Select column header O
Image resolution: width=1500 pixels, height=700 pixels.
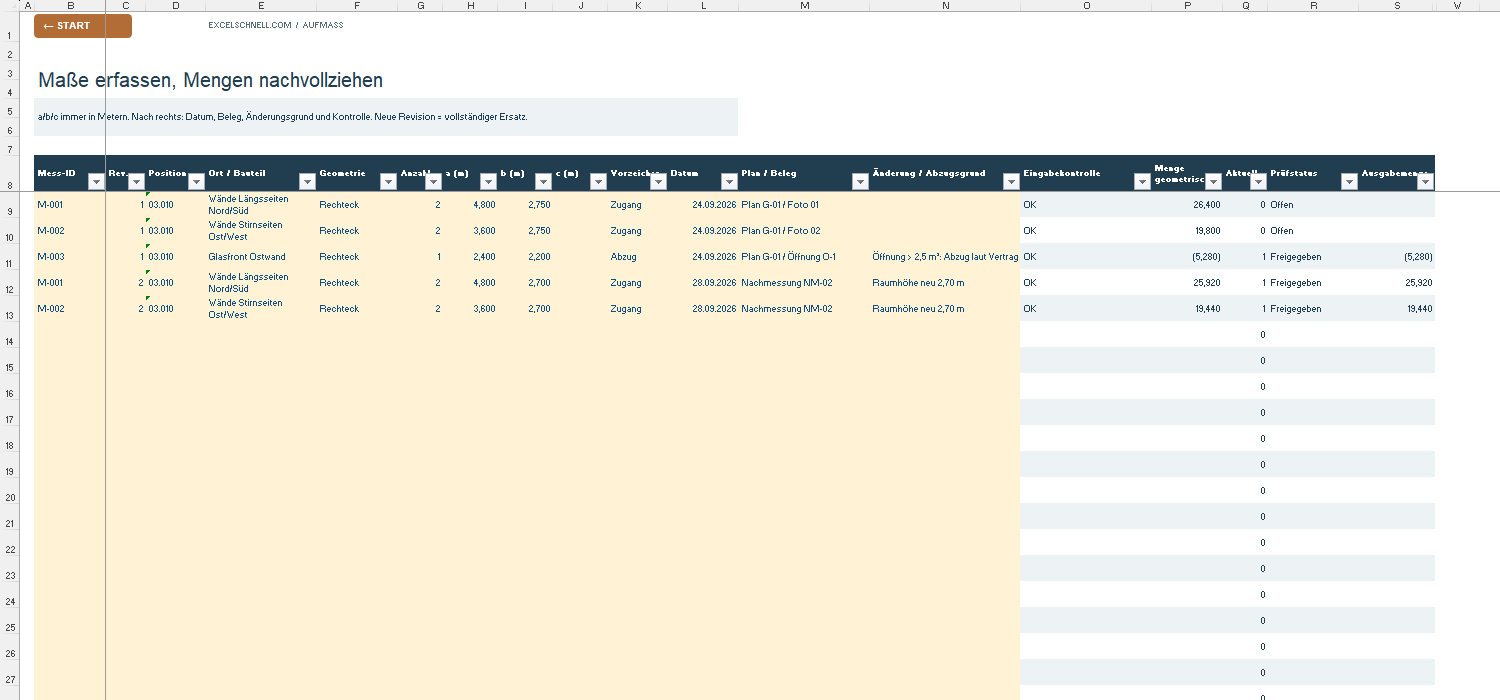pos(1086,6)
